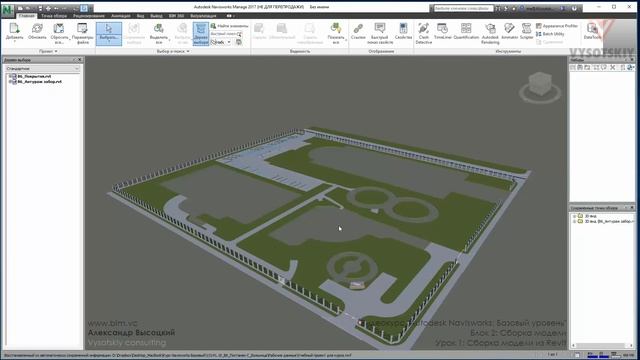Switch to the Визуализация (Render) tab
This screenshot has width=640, height=360.
pyautogui.click(x=203, y=16)
